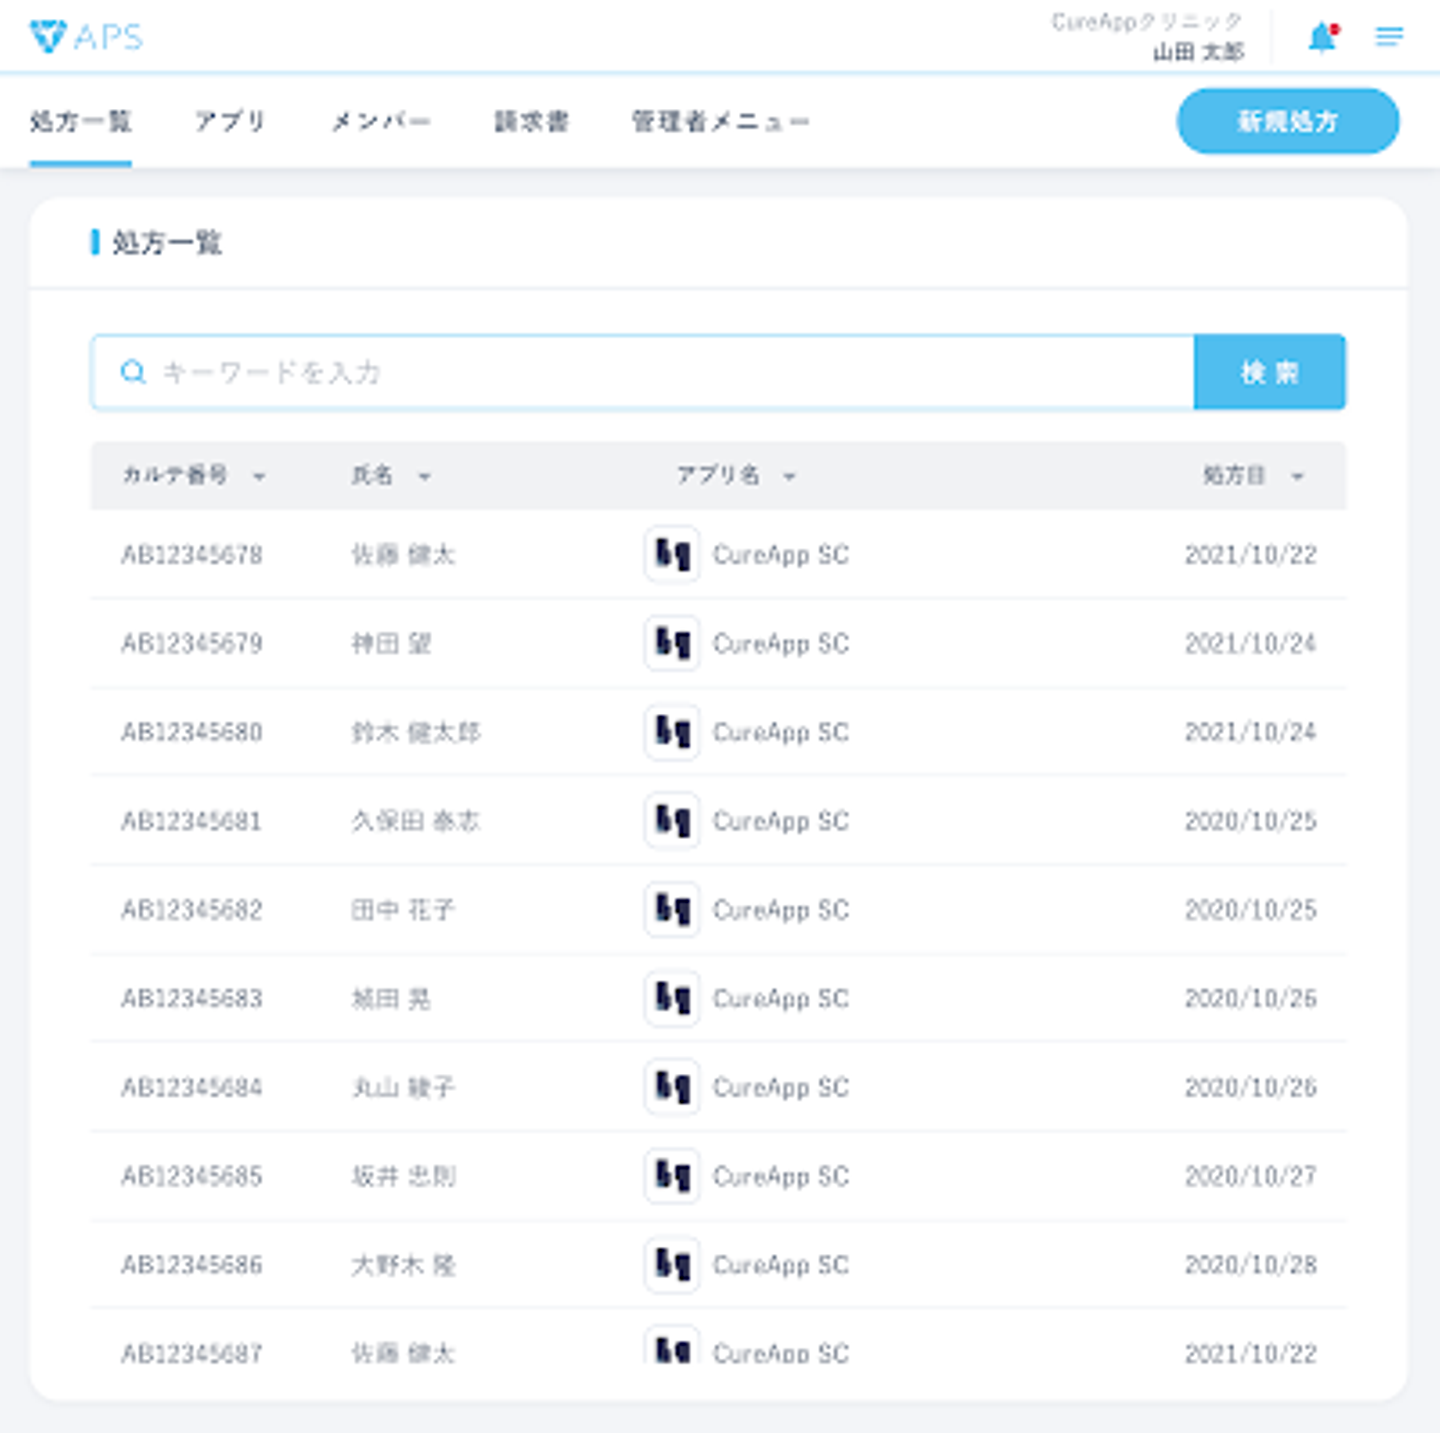
Task: Click date 2021/10/22 in row AB12345678
Action: 1251,555
